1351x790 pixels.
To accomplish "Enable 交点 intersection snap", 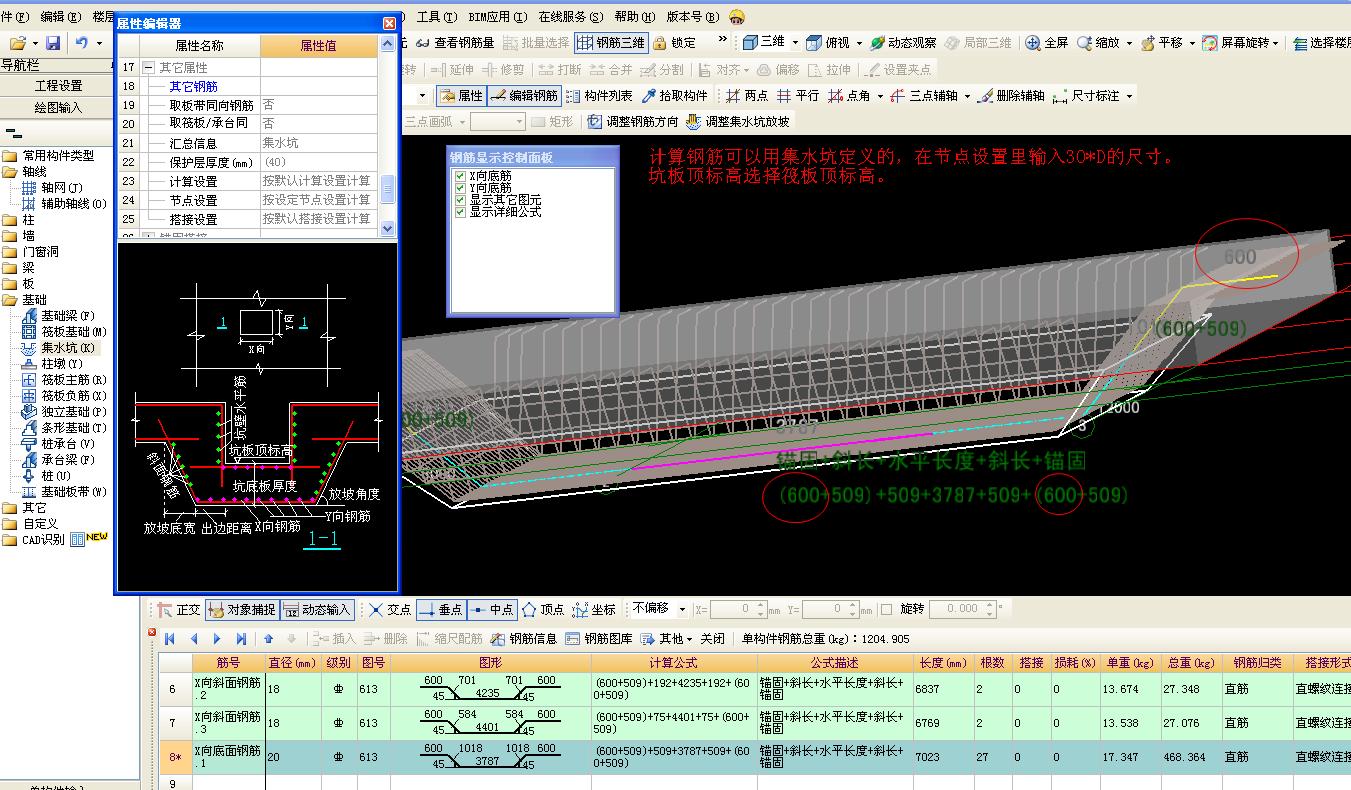I will pyautogui.click(x=390, y=609).
